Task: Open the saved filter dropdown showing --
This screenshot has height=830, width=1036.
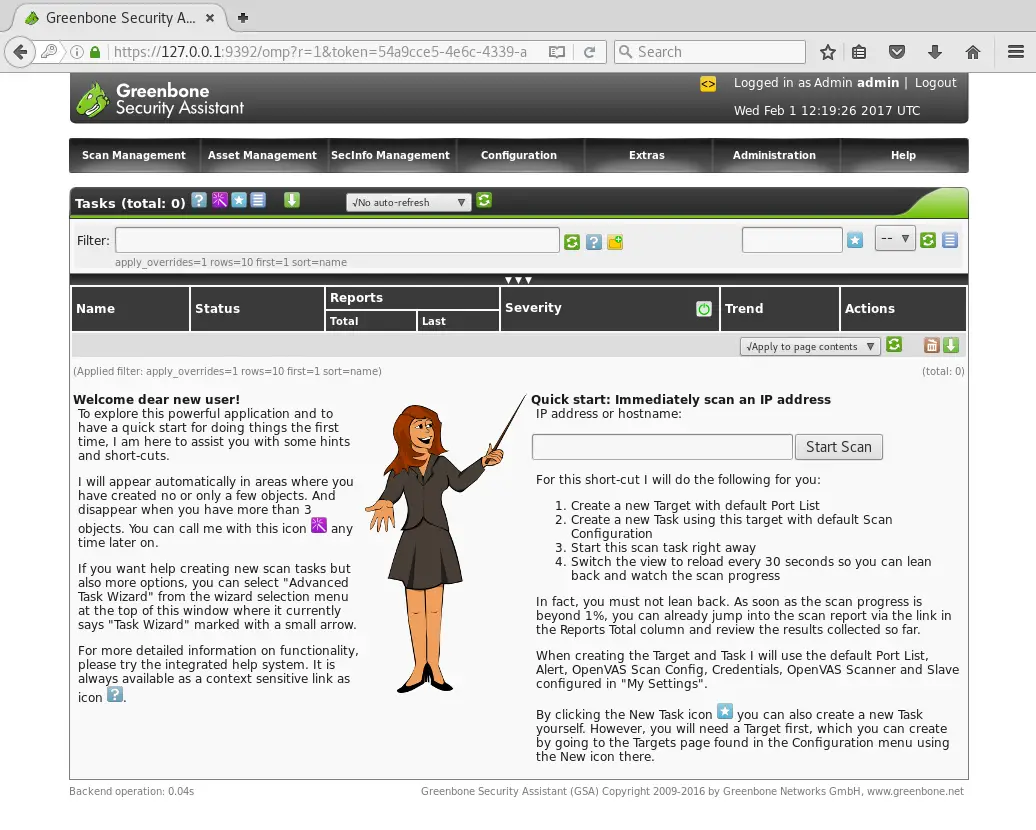Action: pyautogui.click(x=895, y=239)
